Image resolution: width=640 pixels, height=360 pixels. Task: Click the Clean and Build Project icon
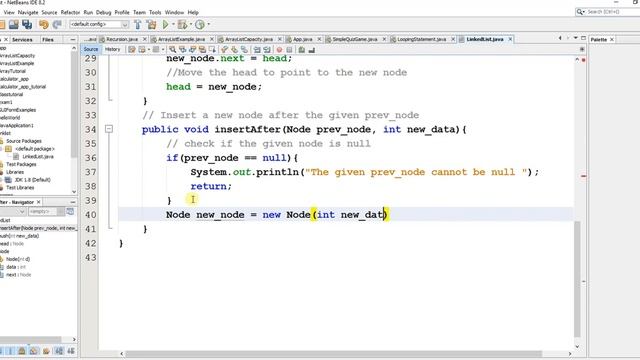[x=151, y=24]
